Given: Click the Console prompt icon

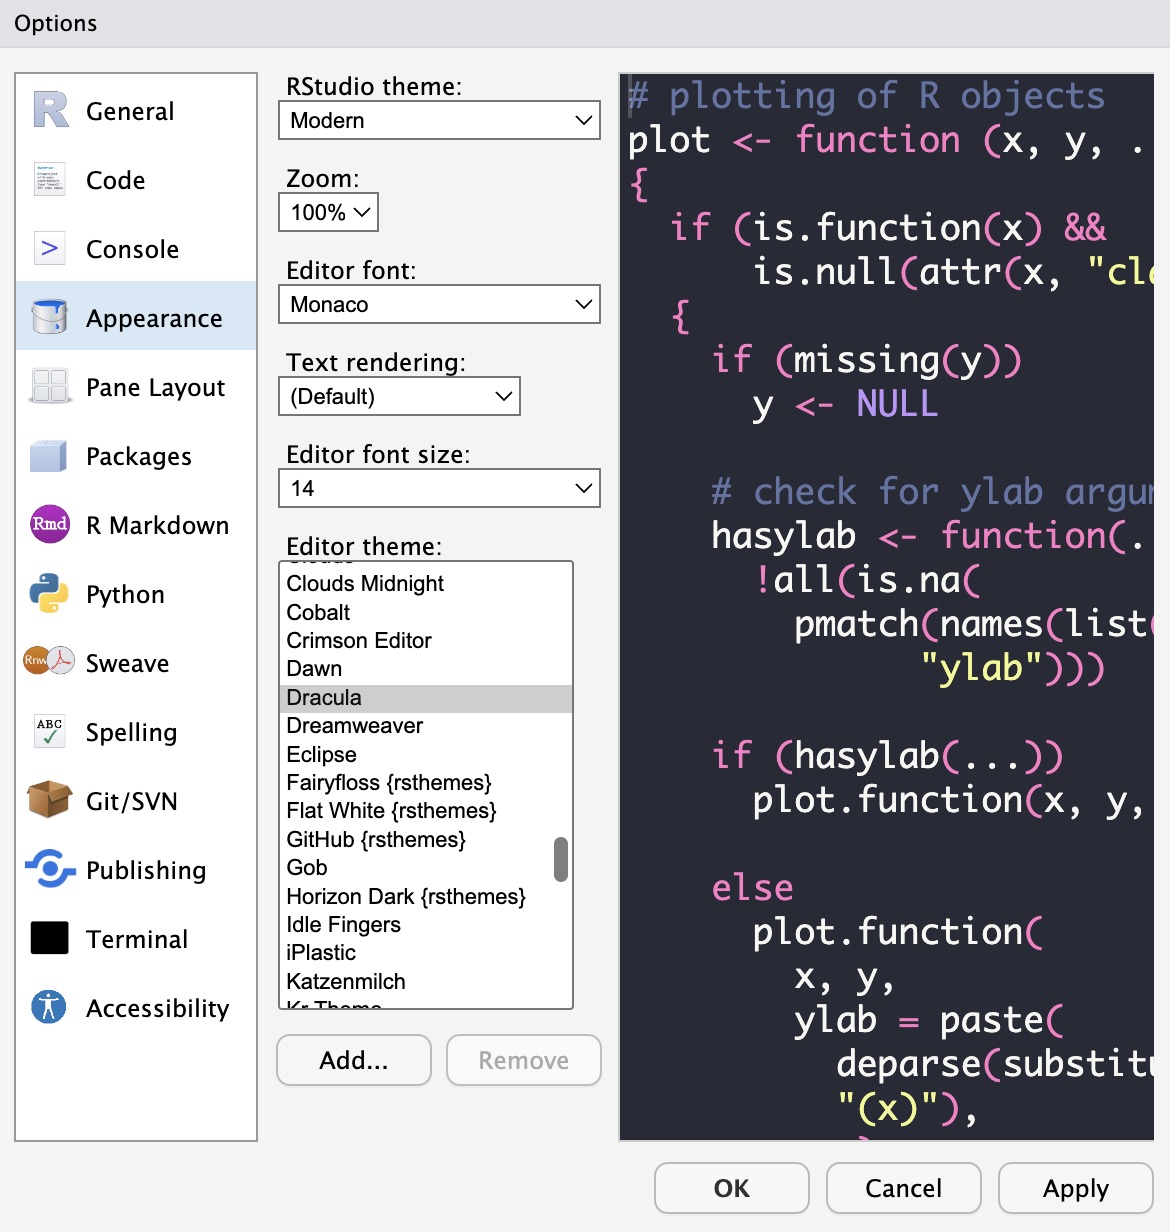Looking at the screenshot, I should (x=50, y=248).
